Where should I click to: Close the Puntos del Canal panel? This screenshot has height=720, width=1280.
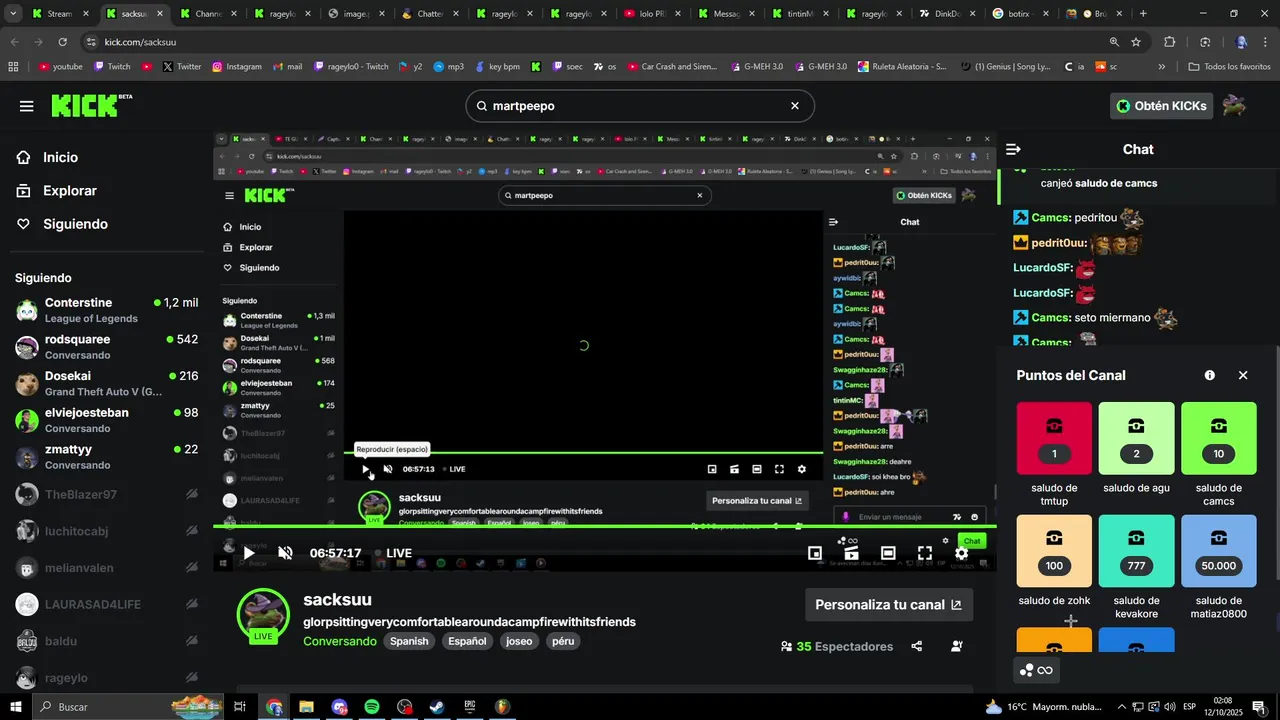(1243, 375)
